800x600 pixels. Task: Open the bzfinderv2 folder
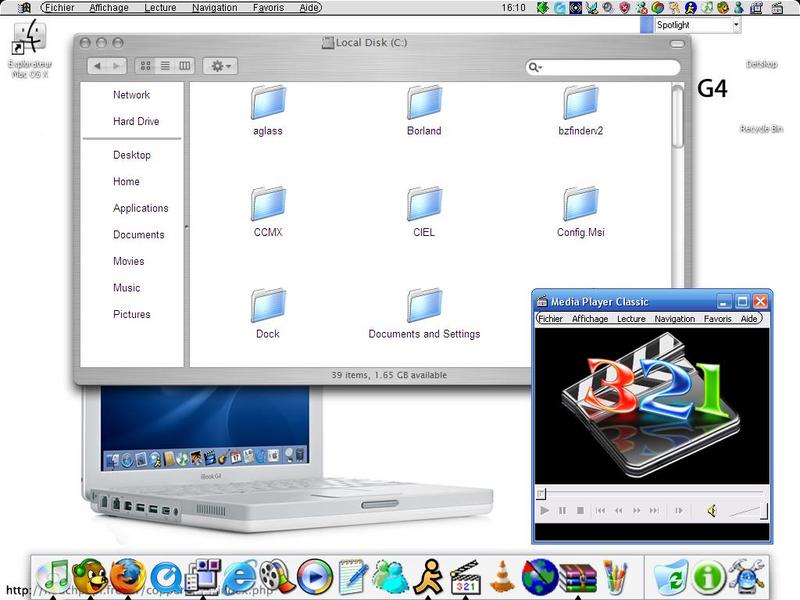pyautogui.click(x=581, y=111)
